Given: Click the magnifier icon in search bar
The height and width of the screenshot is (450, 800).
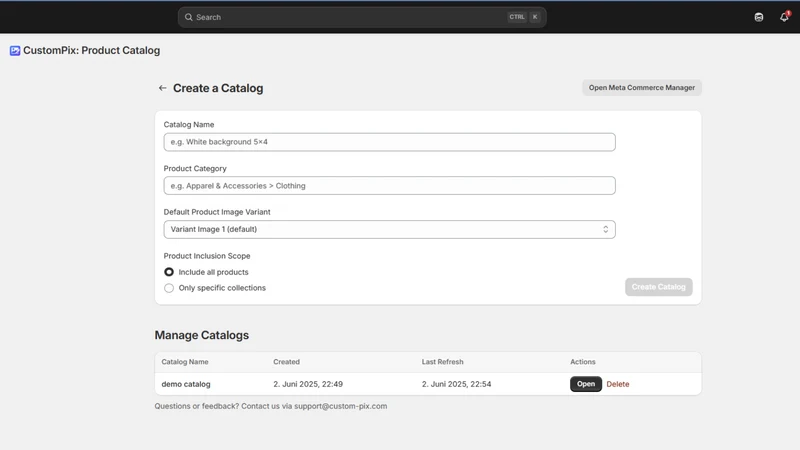Looking at the screenshot, I should point(189,17).
